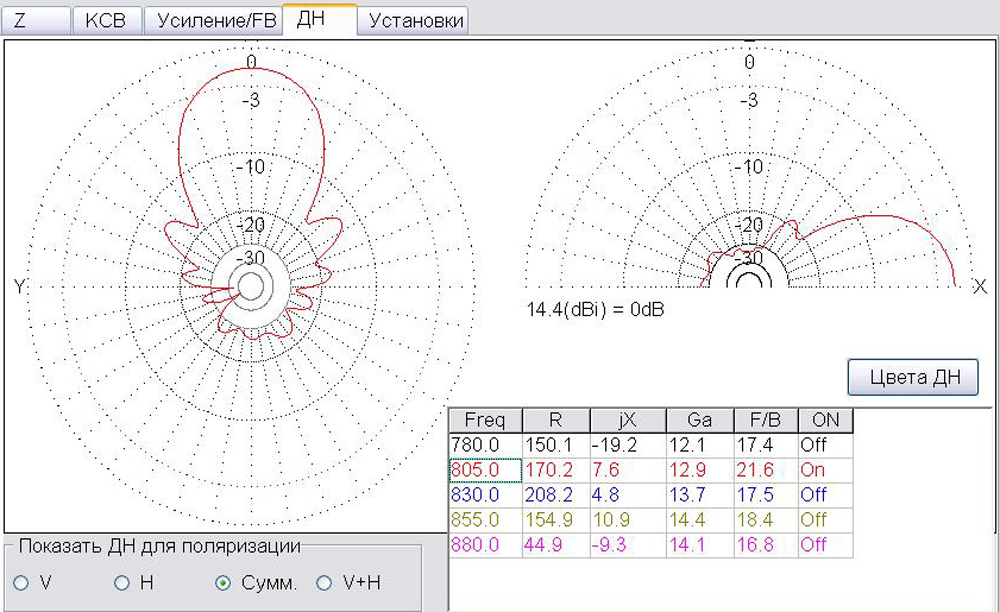Choose the Сумм. polarization option
The width and height of the screenshot is (1000, 612).
point(224,583)
